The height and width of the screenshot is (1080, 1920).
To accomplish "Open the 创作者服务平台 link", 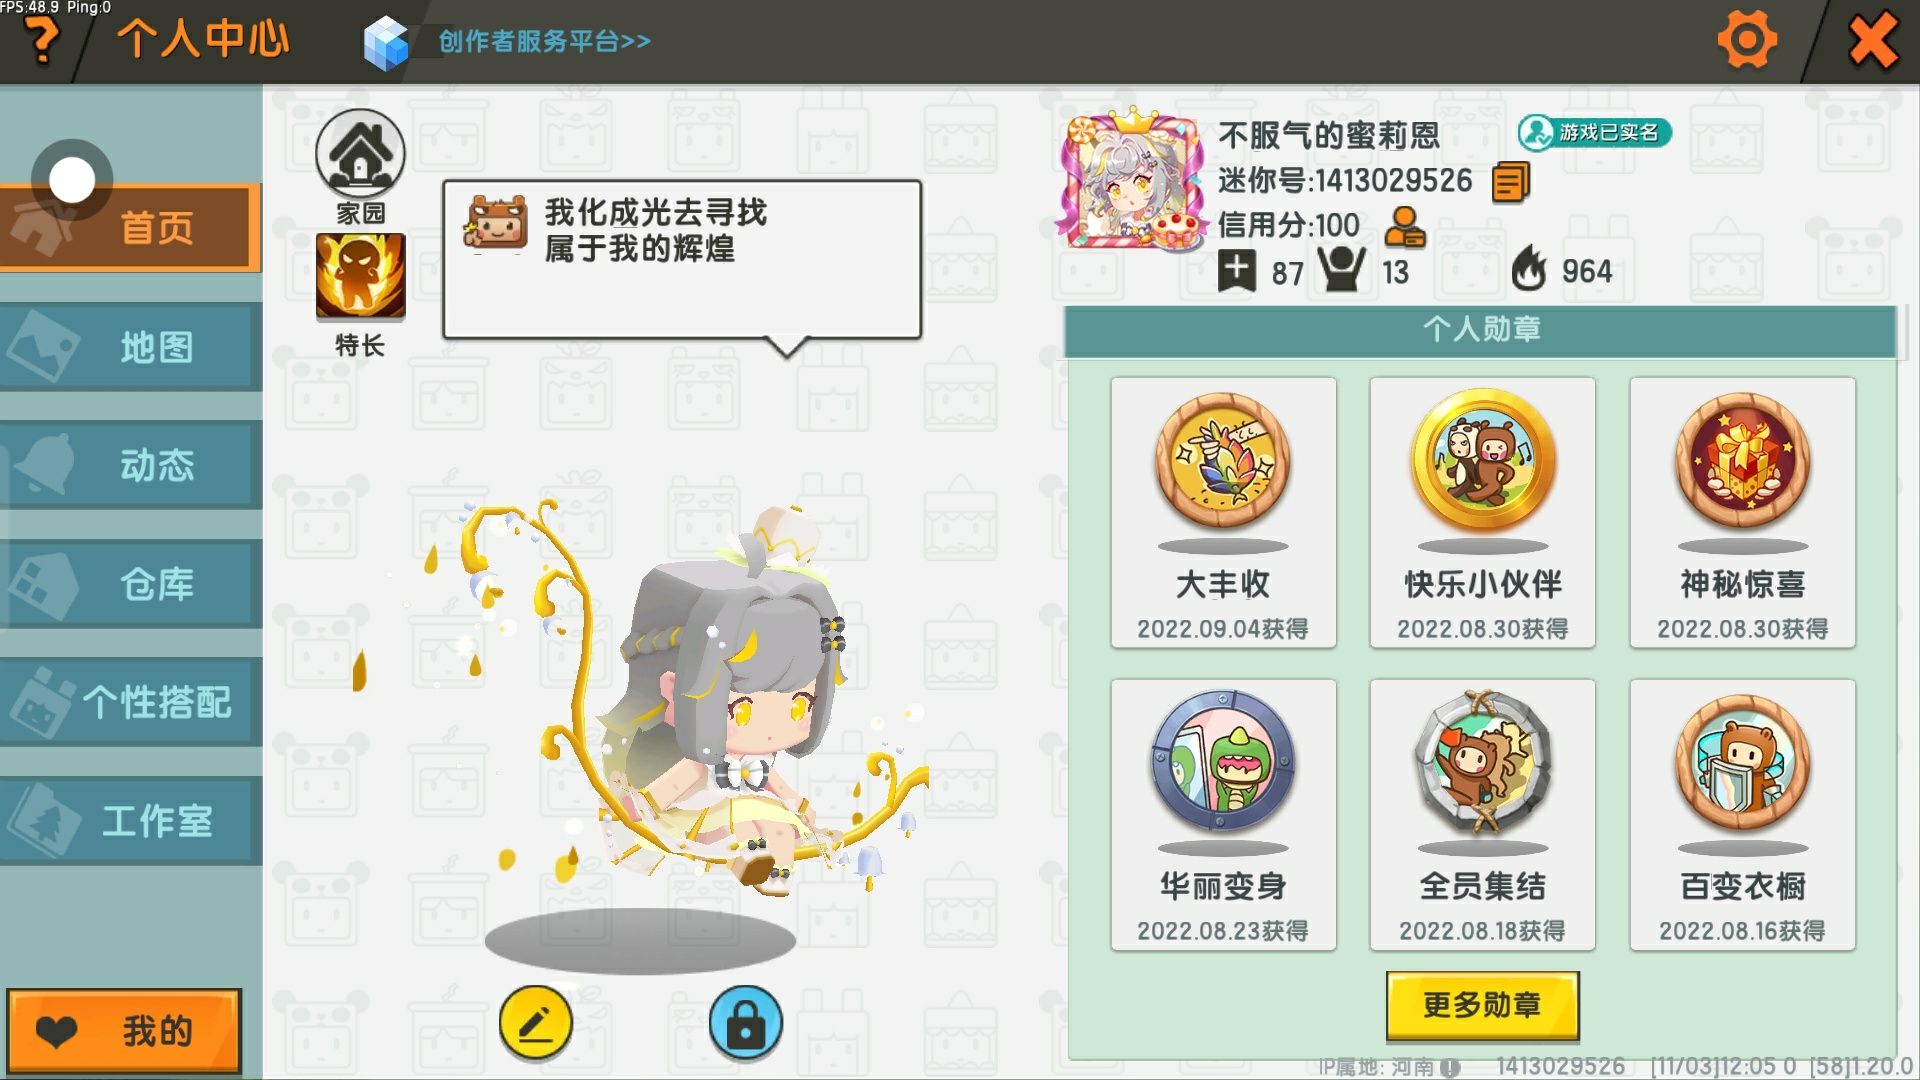I will pos(544,41).
